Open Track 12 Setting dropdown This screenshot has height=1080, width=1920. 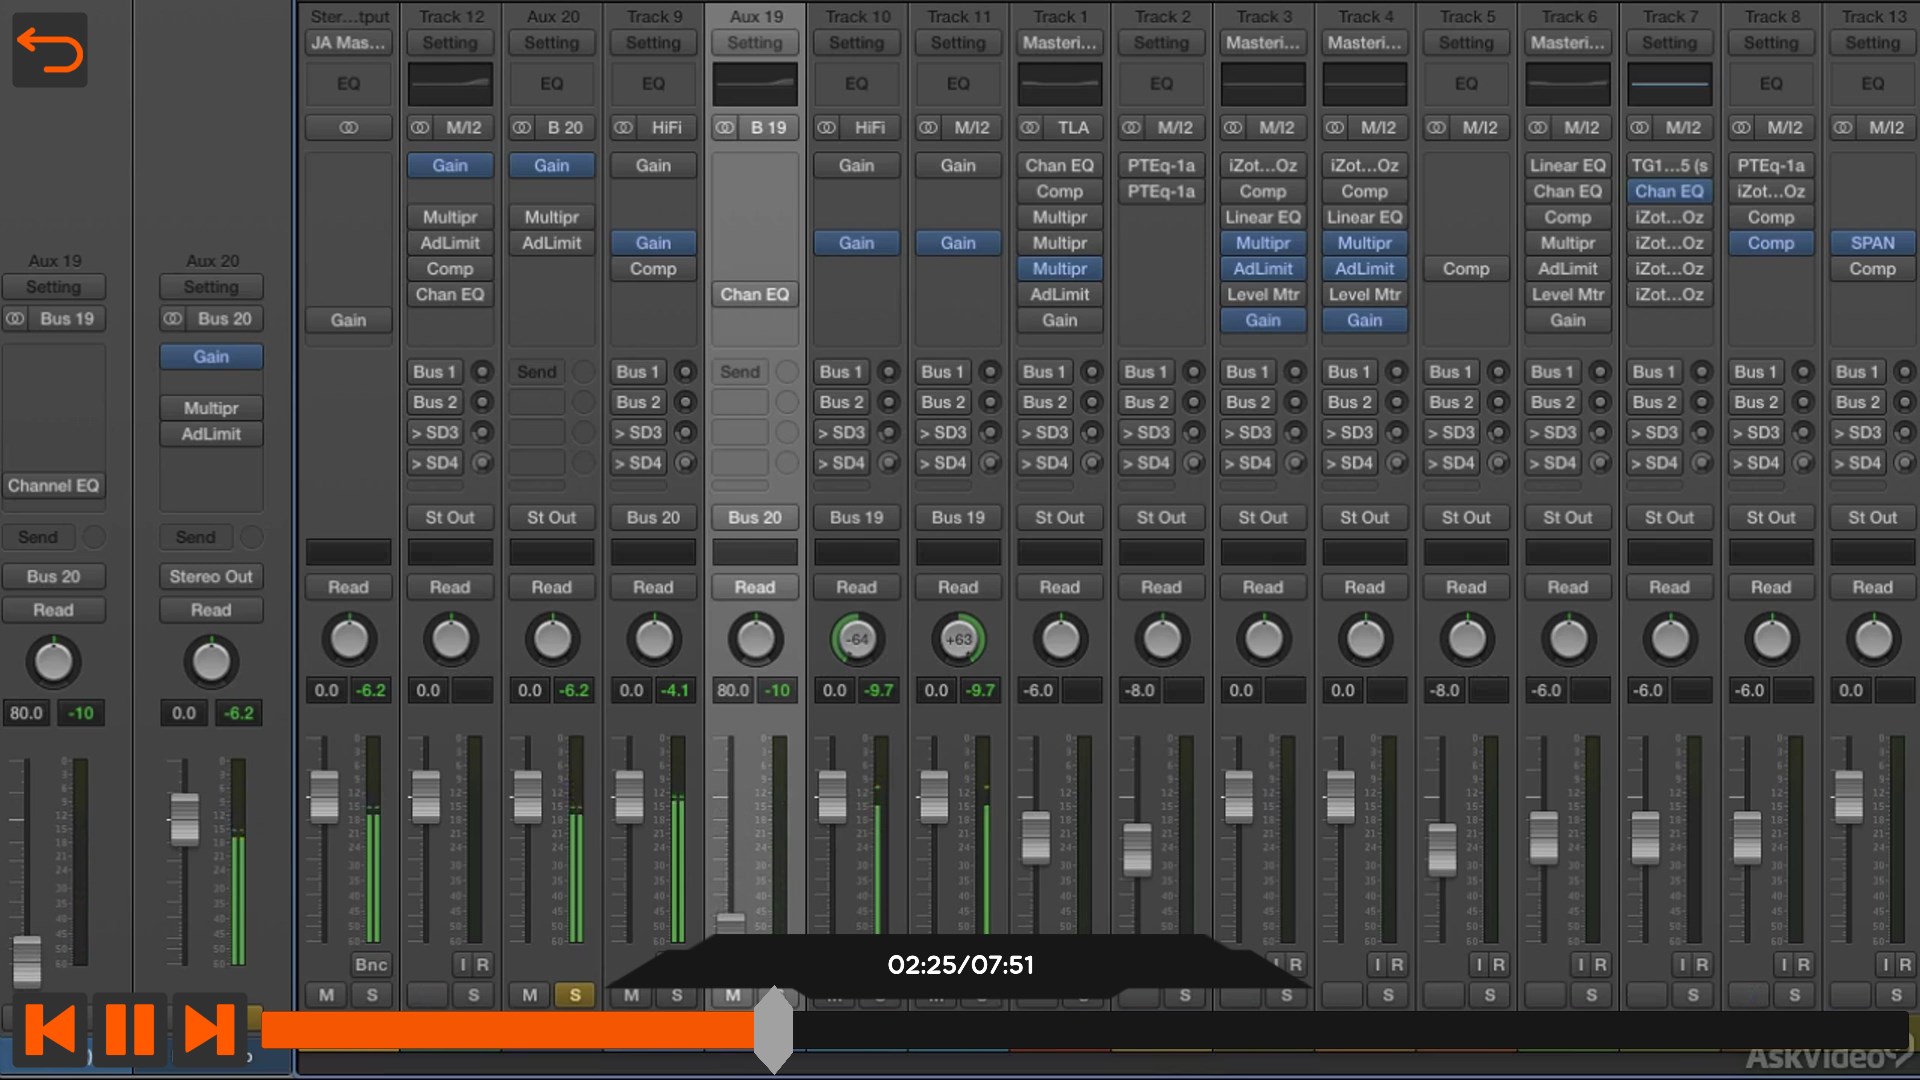(x=450, y=43)
